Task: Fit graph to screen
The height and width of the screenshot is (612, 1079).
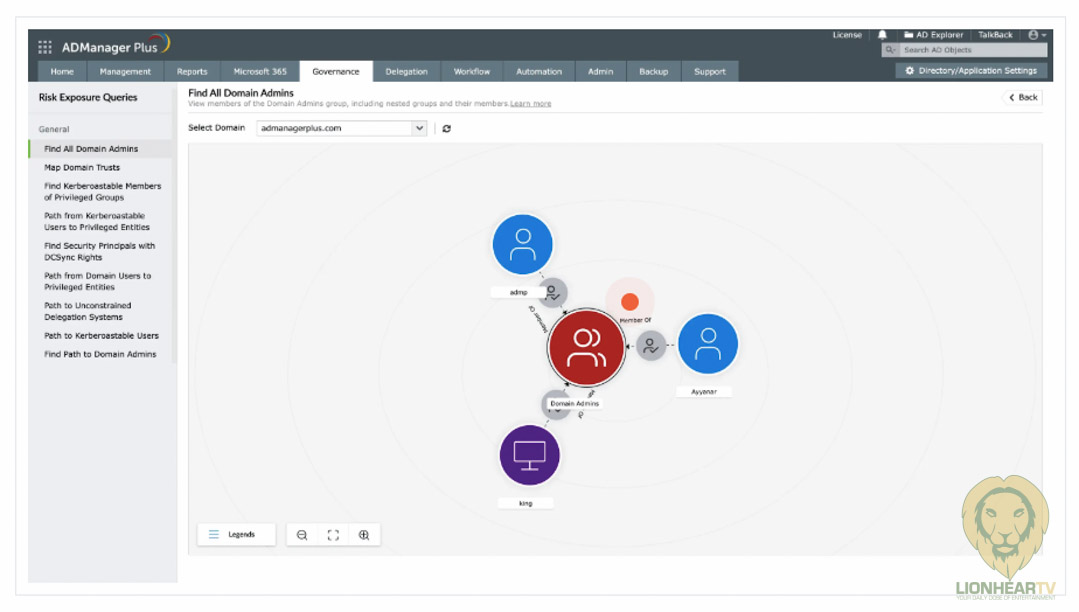Action: pyautogui.click(x=333, y=535)
